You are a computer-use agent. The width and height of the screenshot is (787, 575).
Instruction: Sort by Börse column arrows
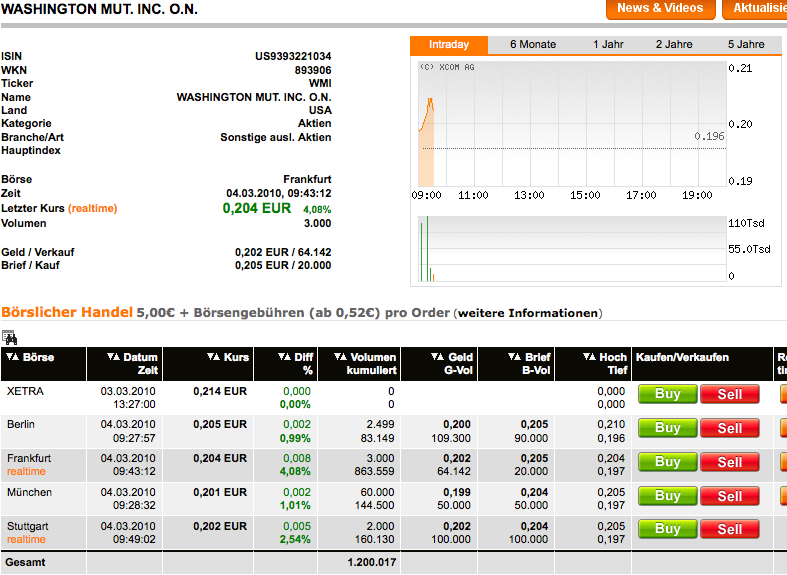[x=13, y=357]
